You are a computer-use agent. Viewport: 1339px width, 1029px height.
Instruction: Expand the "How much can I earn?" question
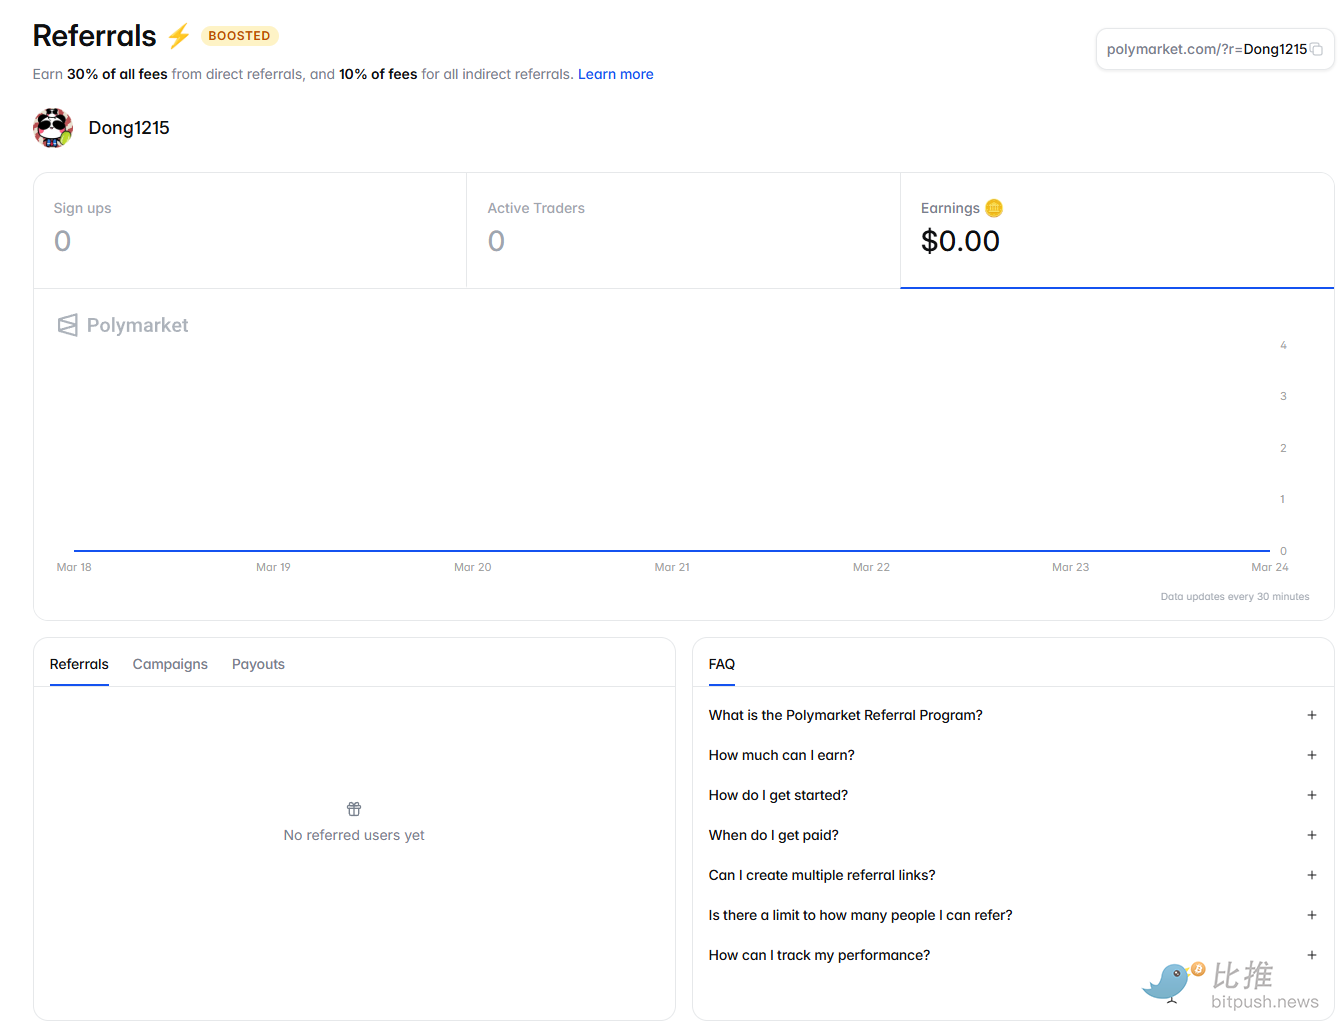[x=1311, y=755]
